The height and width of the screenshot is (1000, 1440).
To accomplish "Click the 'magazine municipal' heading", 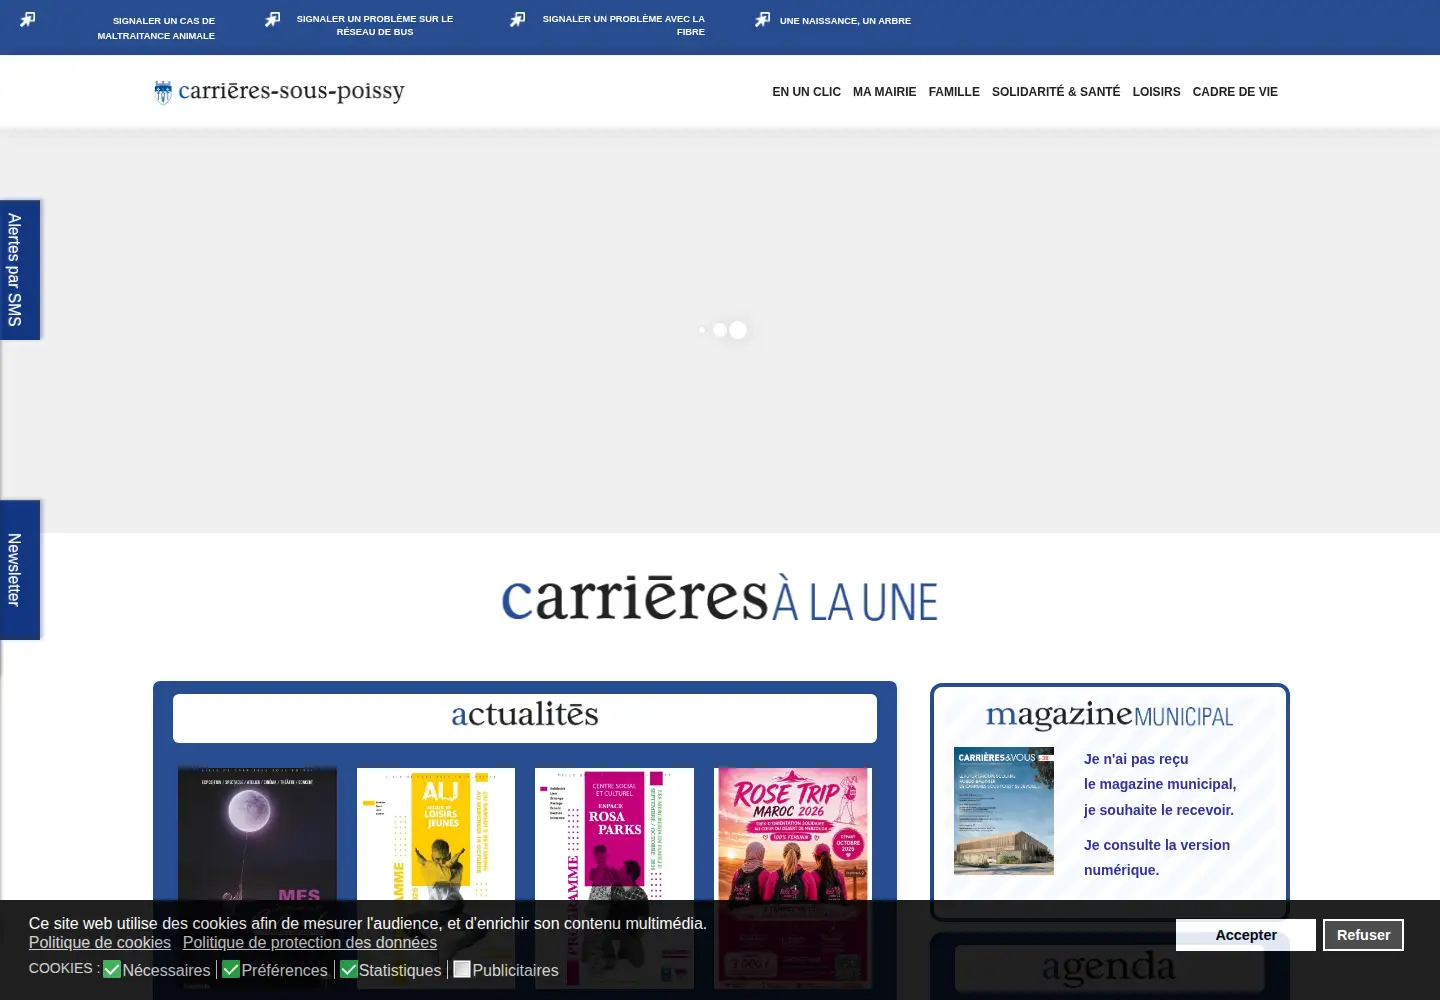I will pyautogui.click(x=1110, y=716).
